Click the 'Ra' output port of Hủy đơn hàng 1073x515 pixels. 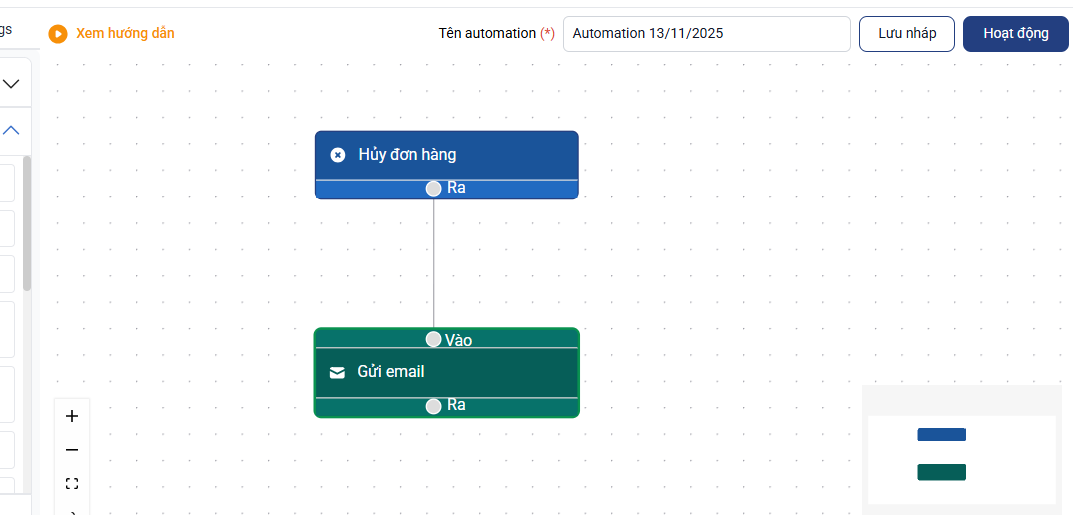(x=433, y=188)
